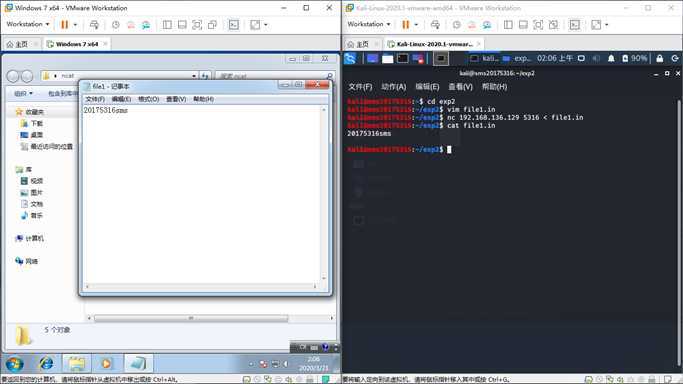Switch Windows 7 VMware to full screen mode
This screenshot has height=384, width=683.
coord(197,25)
